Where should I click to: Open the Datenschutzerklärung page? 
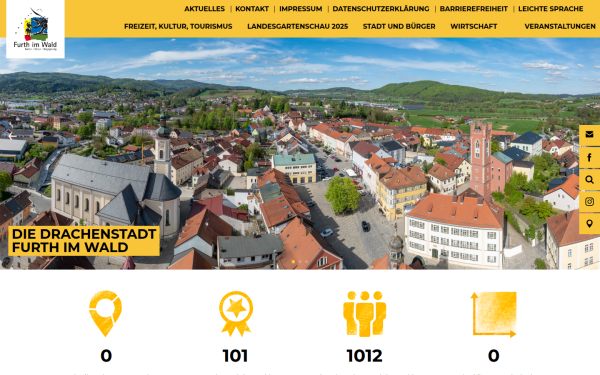(381, 8)
